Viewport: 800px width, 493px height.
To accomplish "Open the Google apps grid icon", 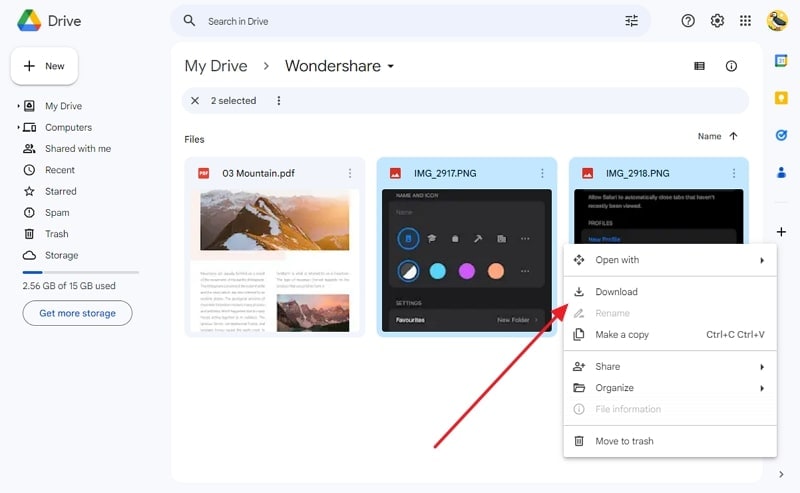I will point(745,21).
